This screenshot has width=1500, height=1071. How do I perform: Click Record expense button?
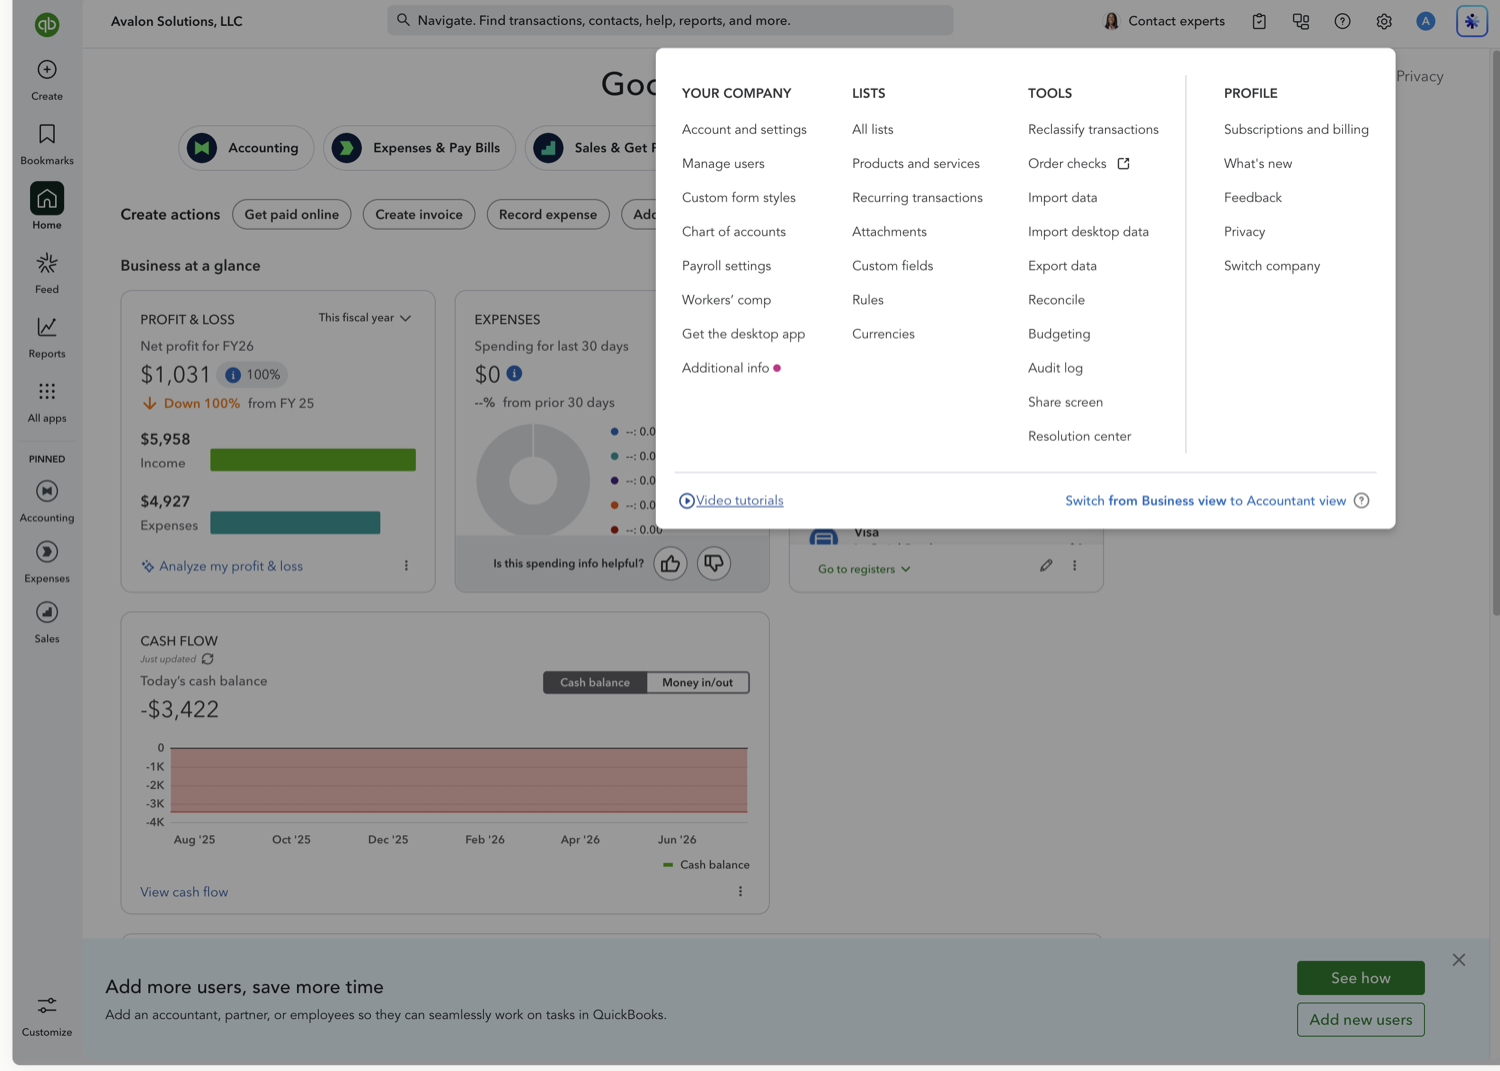pyautogui.click(x=548, y=215)
